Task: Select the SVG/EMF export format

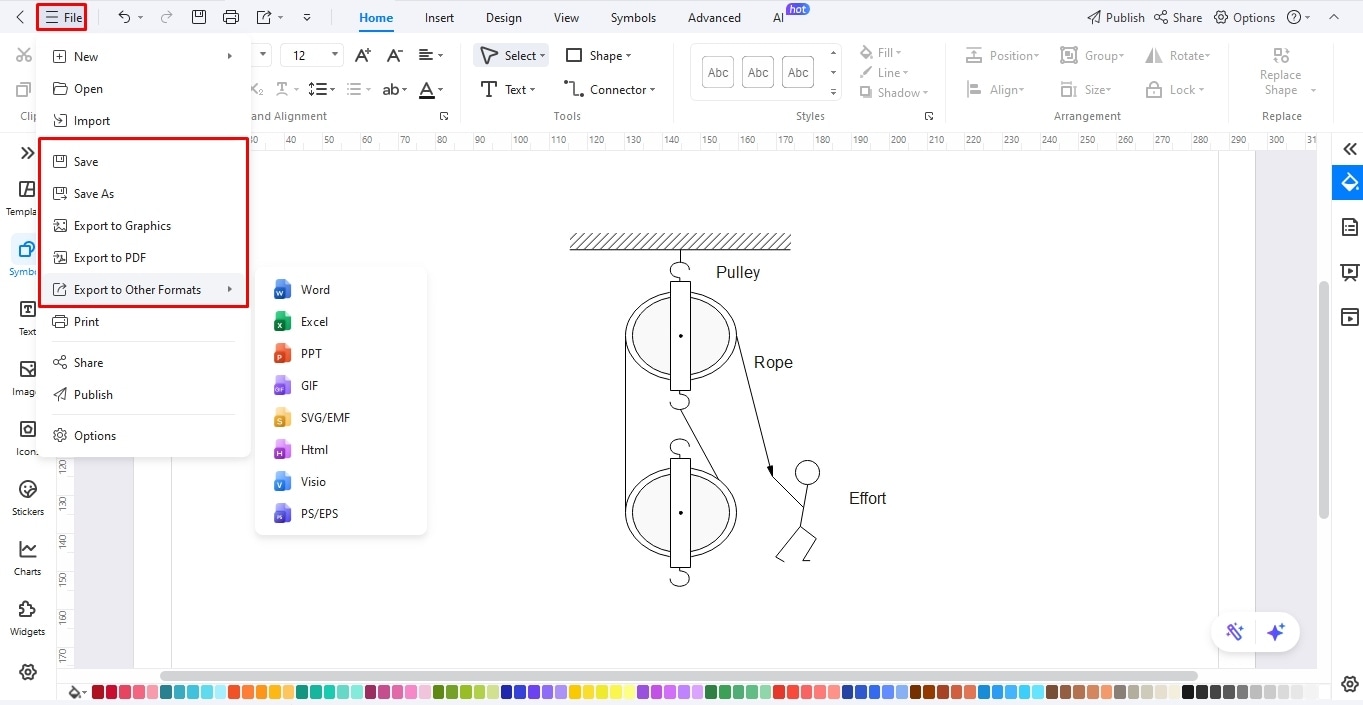Action: (x=341, y=418)
